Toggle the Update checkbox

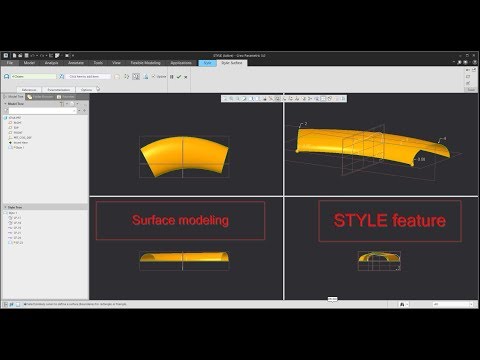(x=154, y=76)
